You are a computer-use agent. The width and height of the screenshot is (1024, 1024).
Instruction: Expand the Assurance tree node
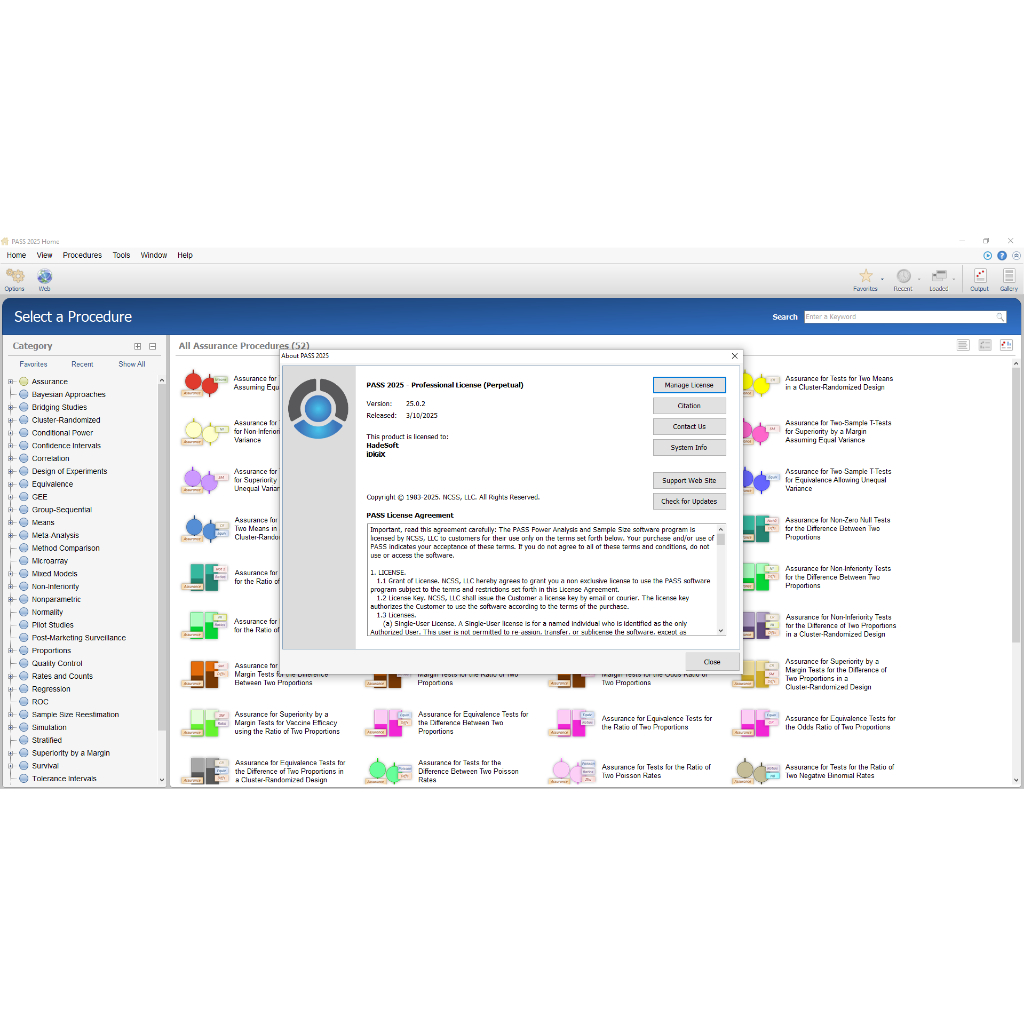(x=10, y=381)
